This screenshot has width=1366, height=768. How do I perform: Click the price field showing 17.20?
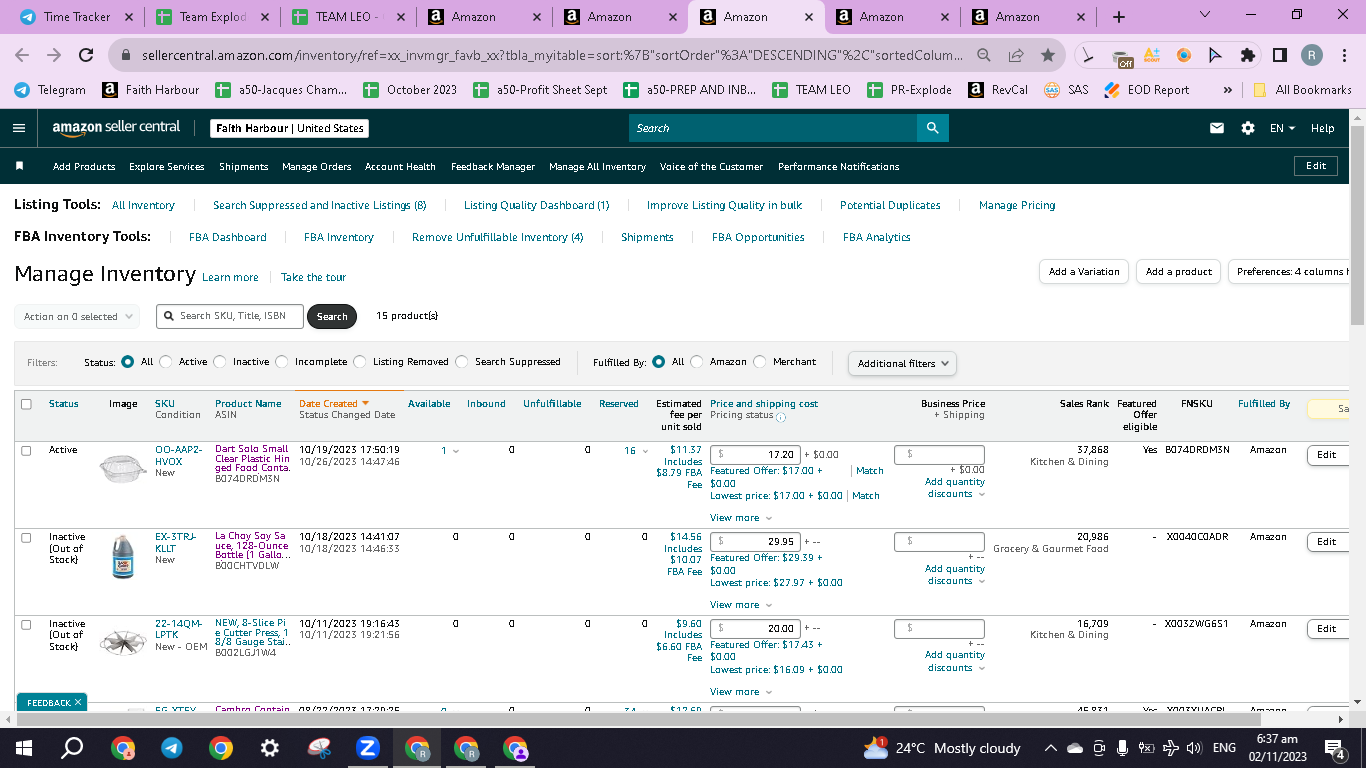755,455
